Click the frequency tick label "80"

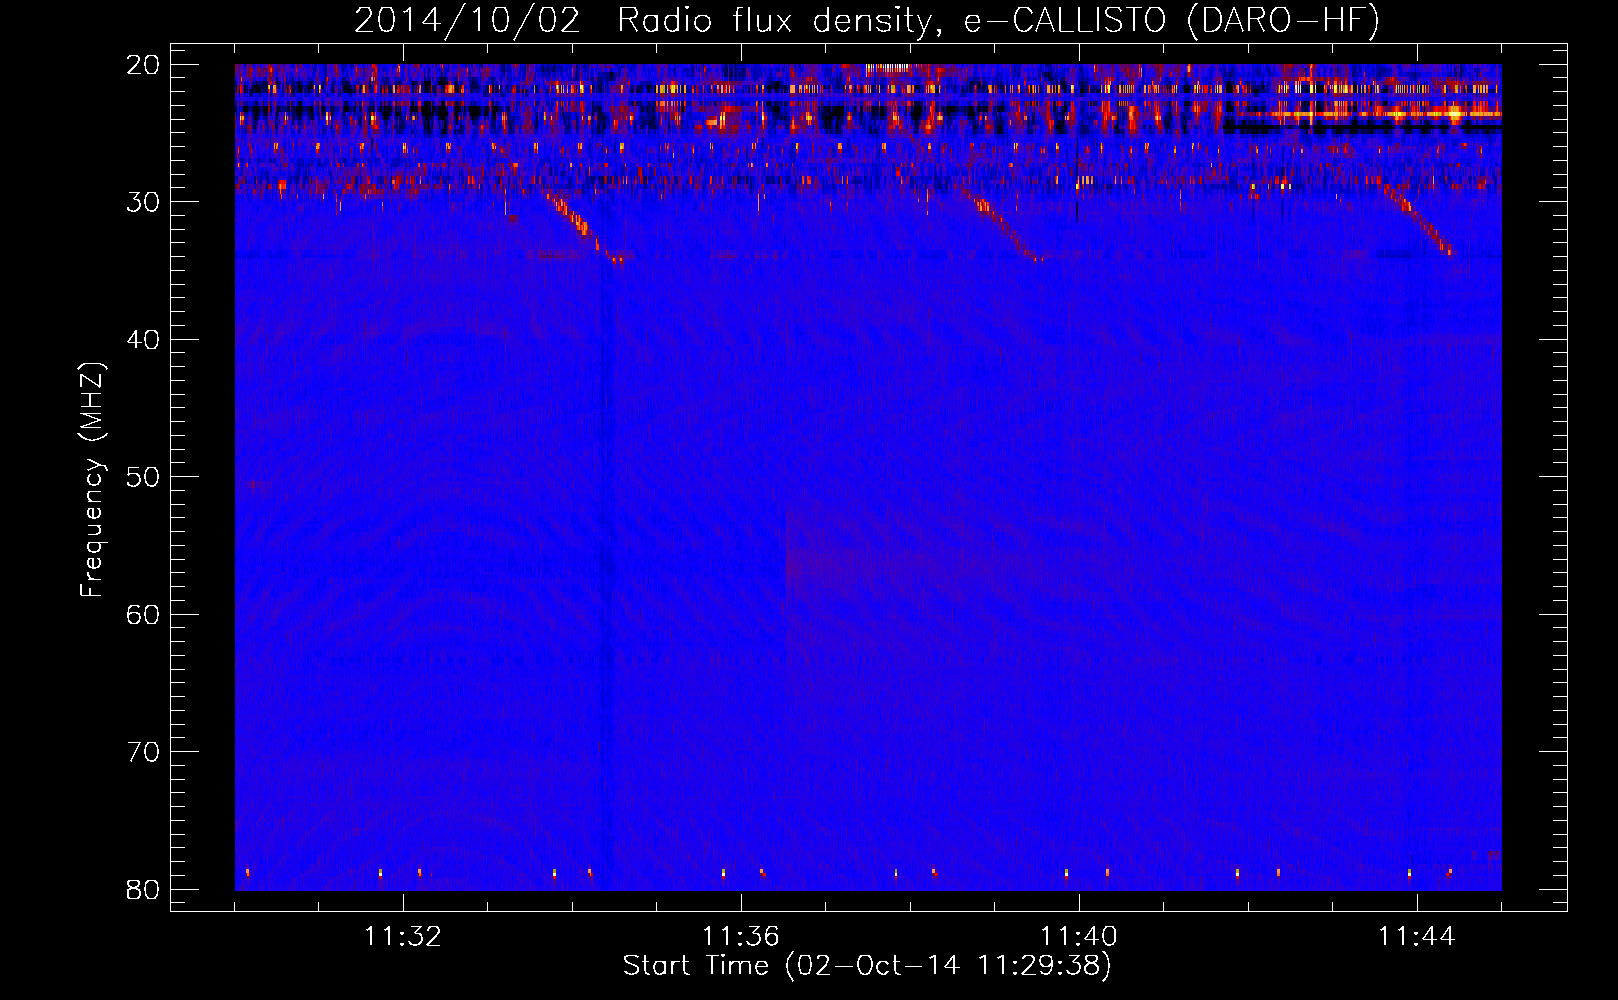144,889
